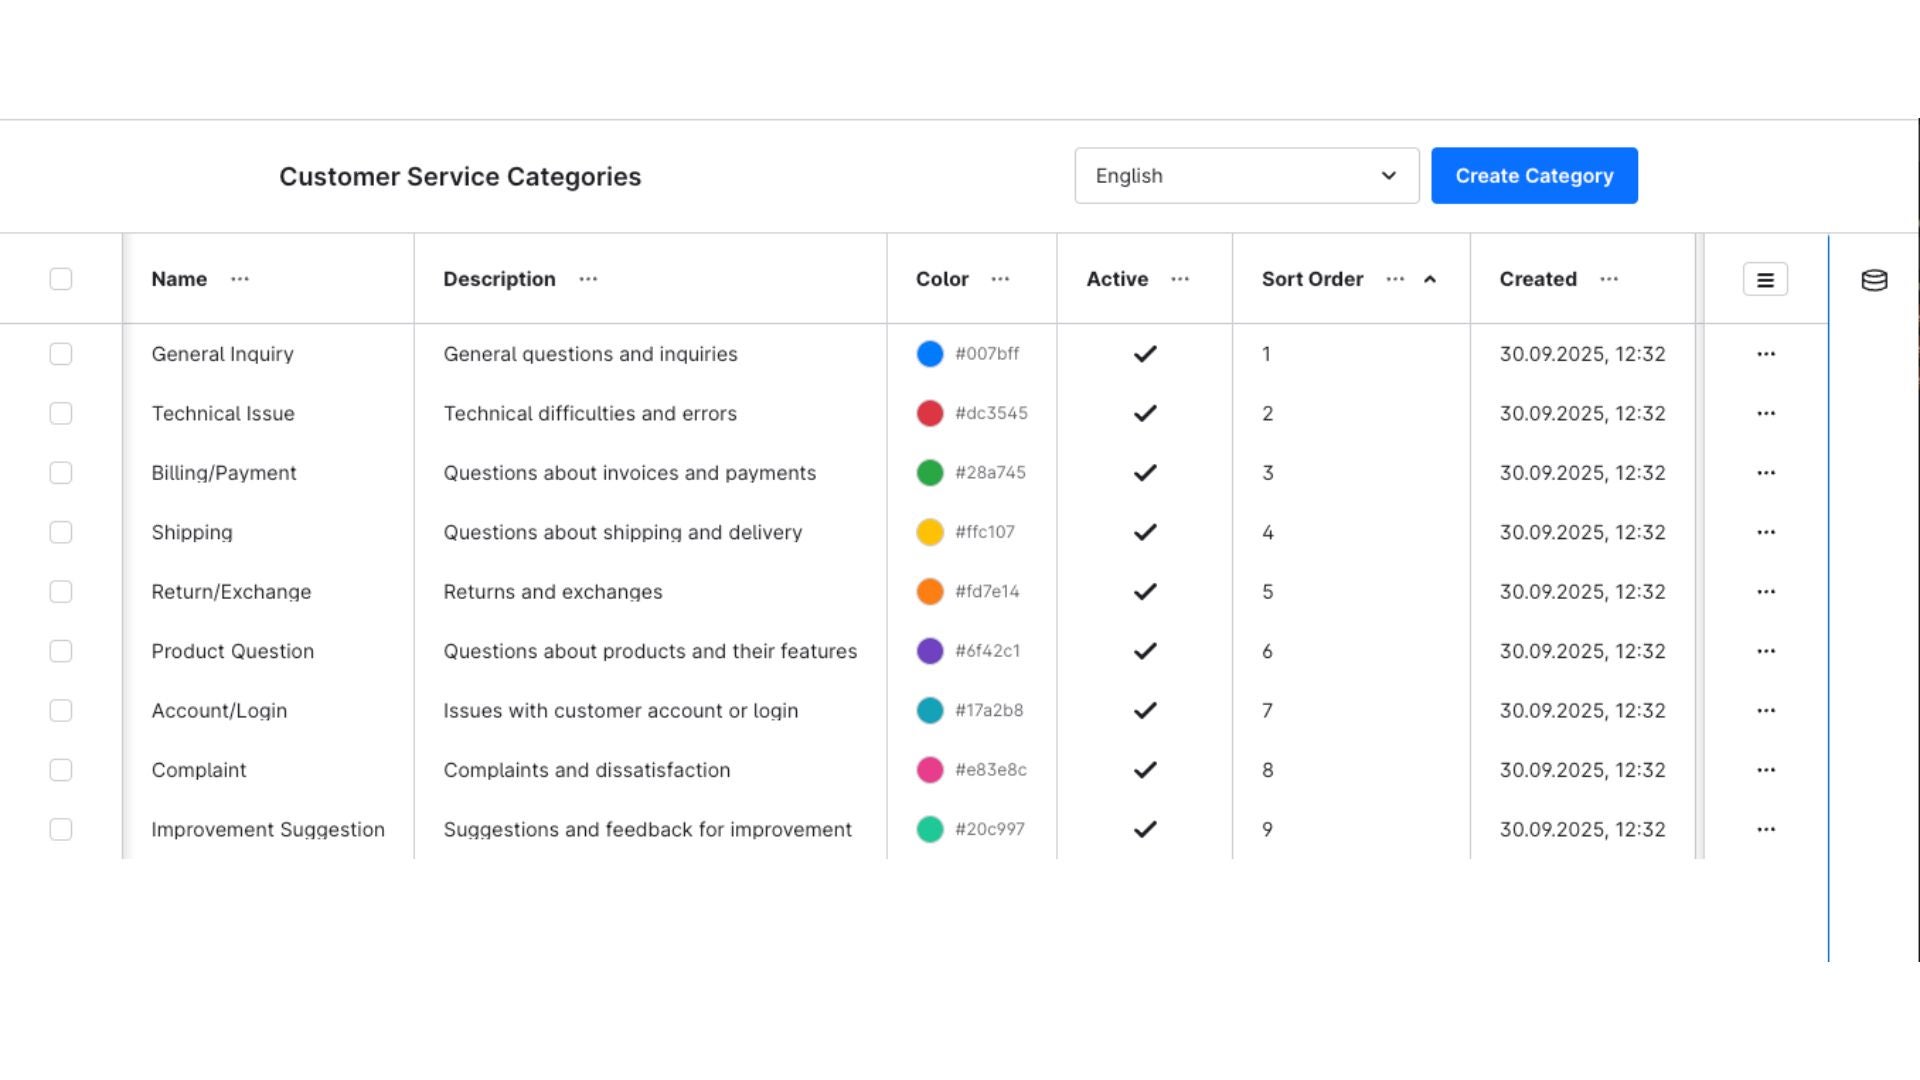Screen dimensions: 1920x1080
Task: Click the database stack sidebar icon
Action: [1874, 280]
